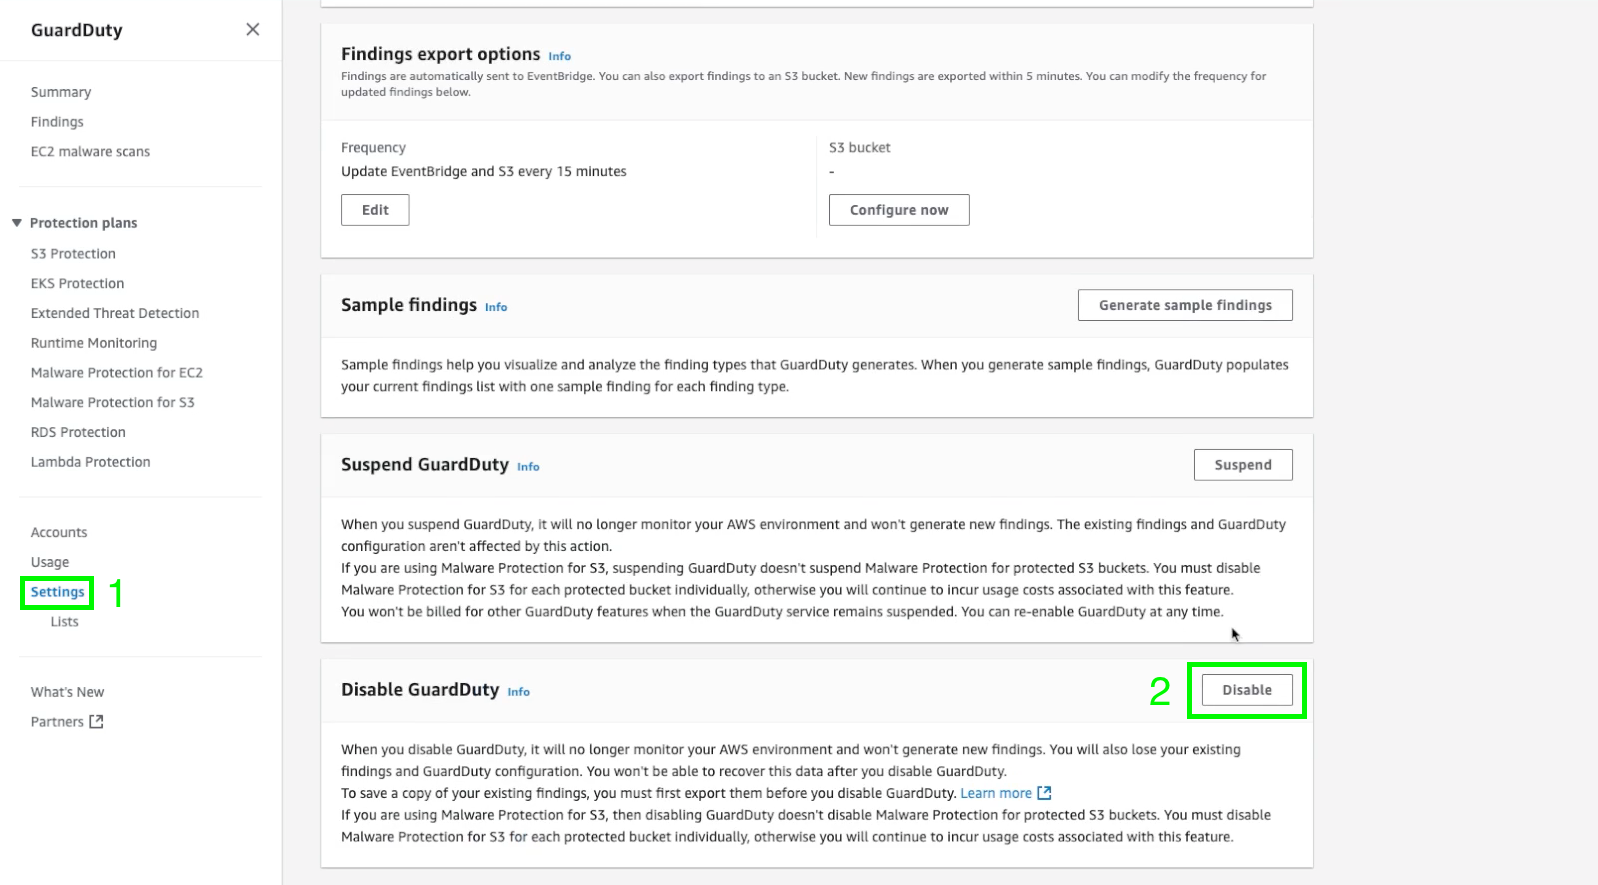Screen dimensions: 1598x885
Task: Click the external link icon beside Partners
Action: 96,721
